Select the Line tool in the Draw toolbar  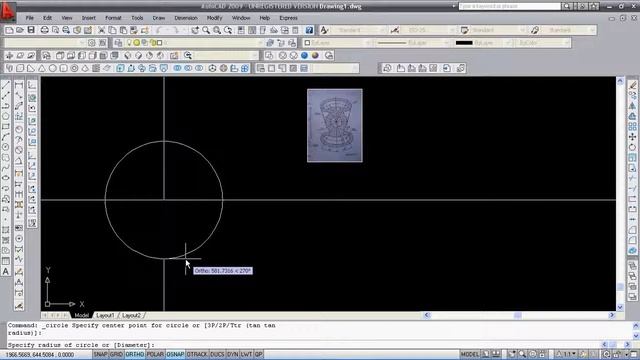tap(6, 85)
